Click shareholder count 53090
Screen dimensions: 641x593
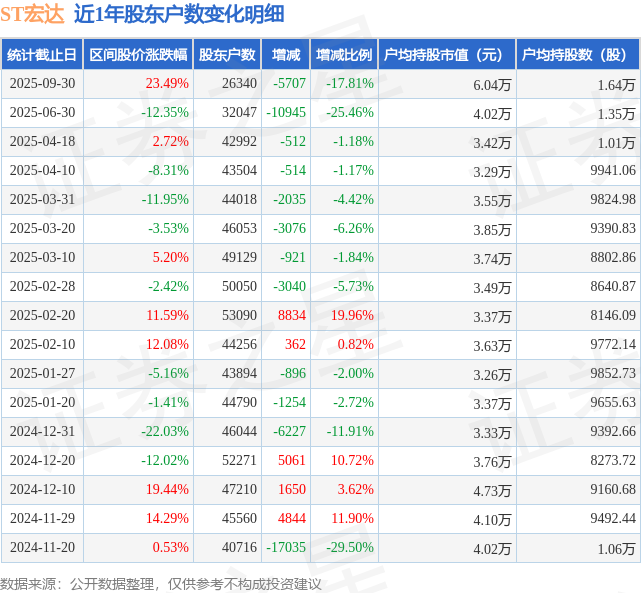[239, 316]
